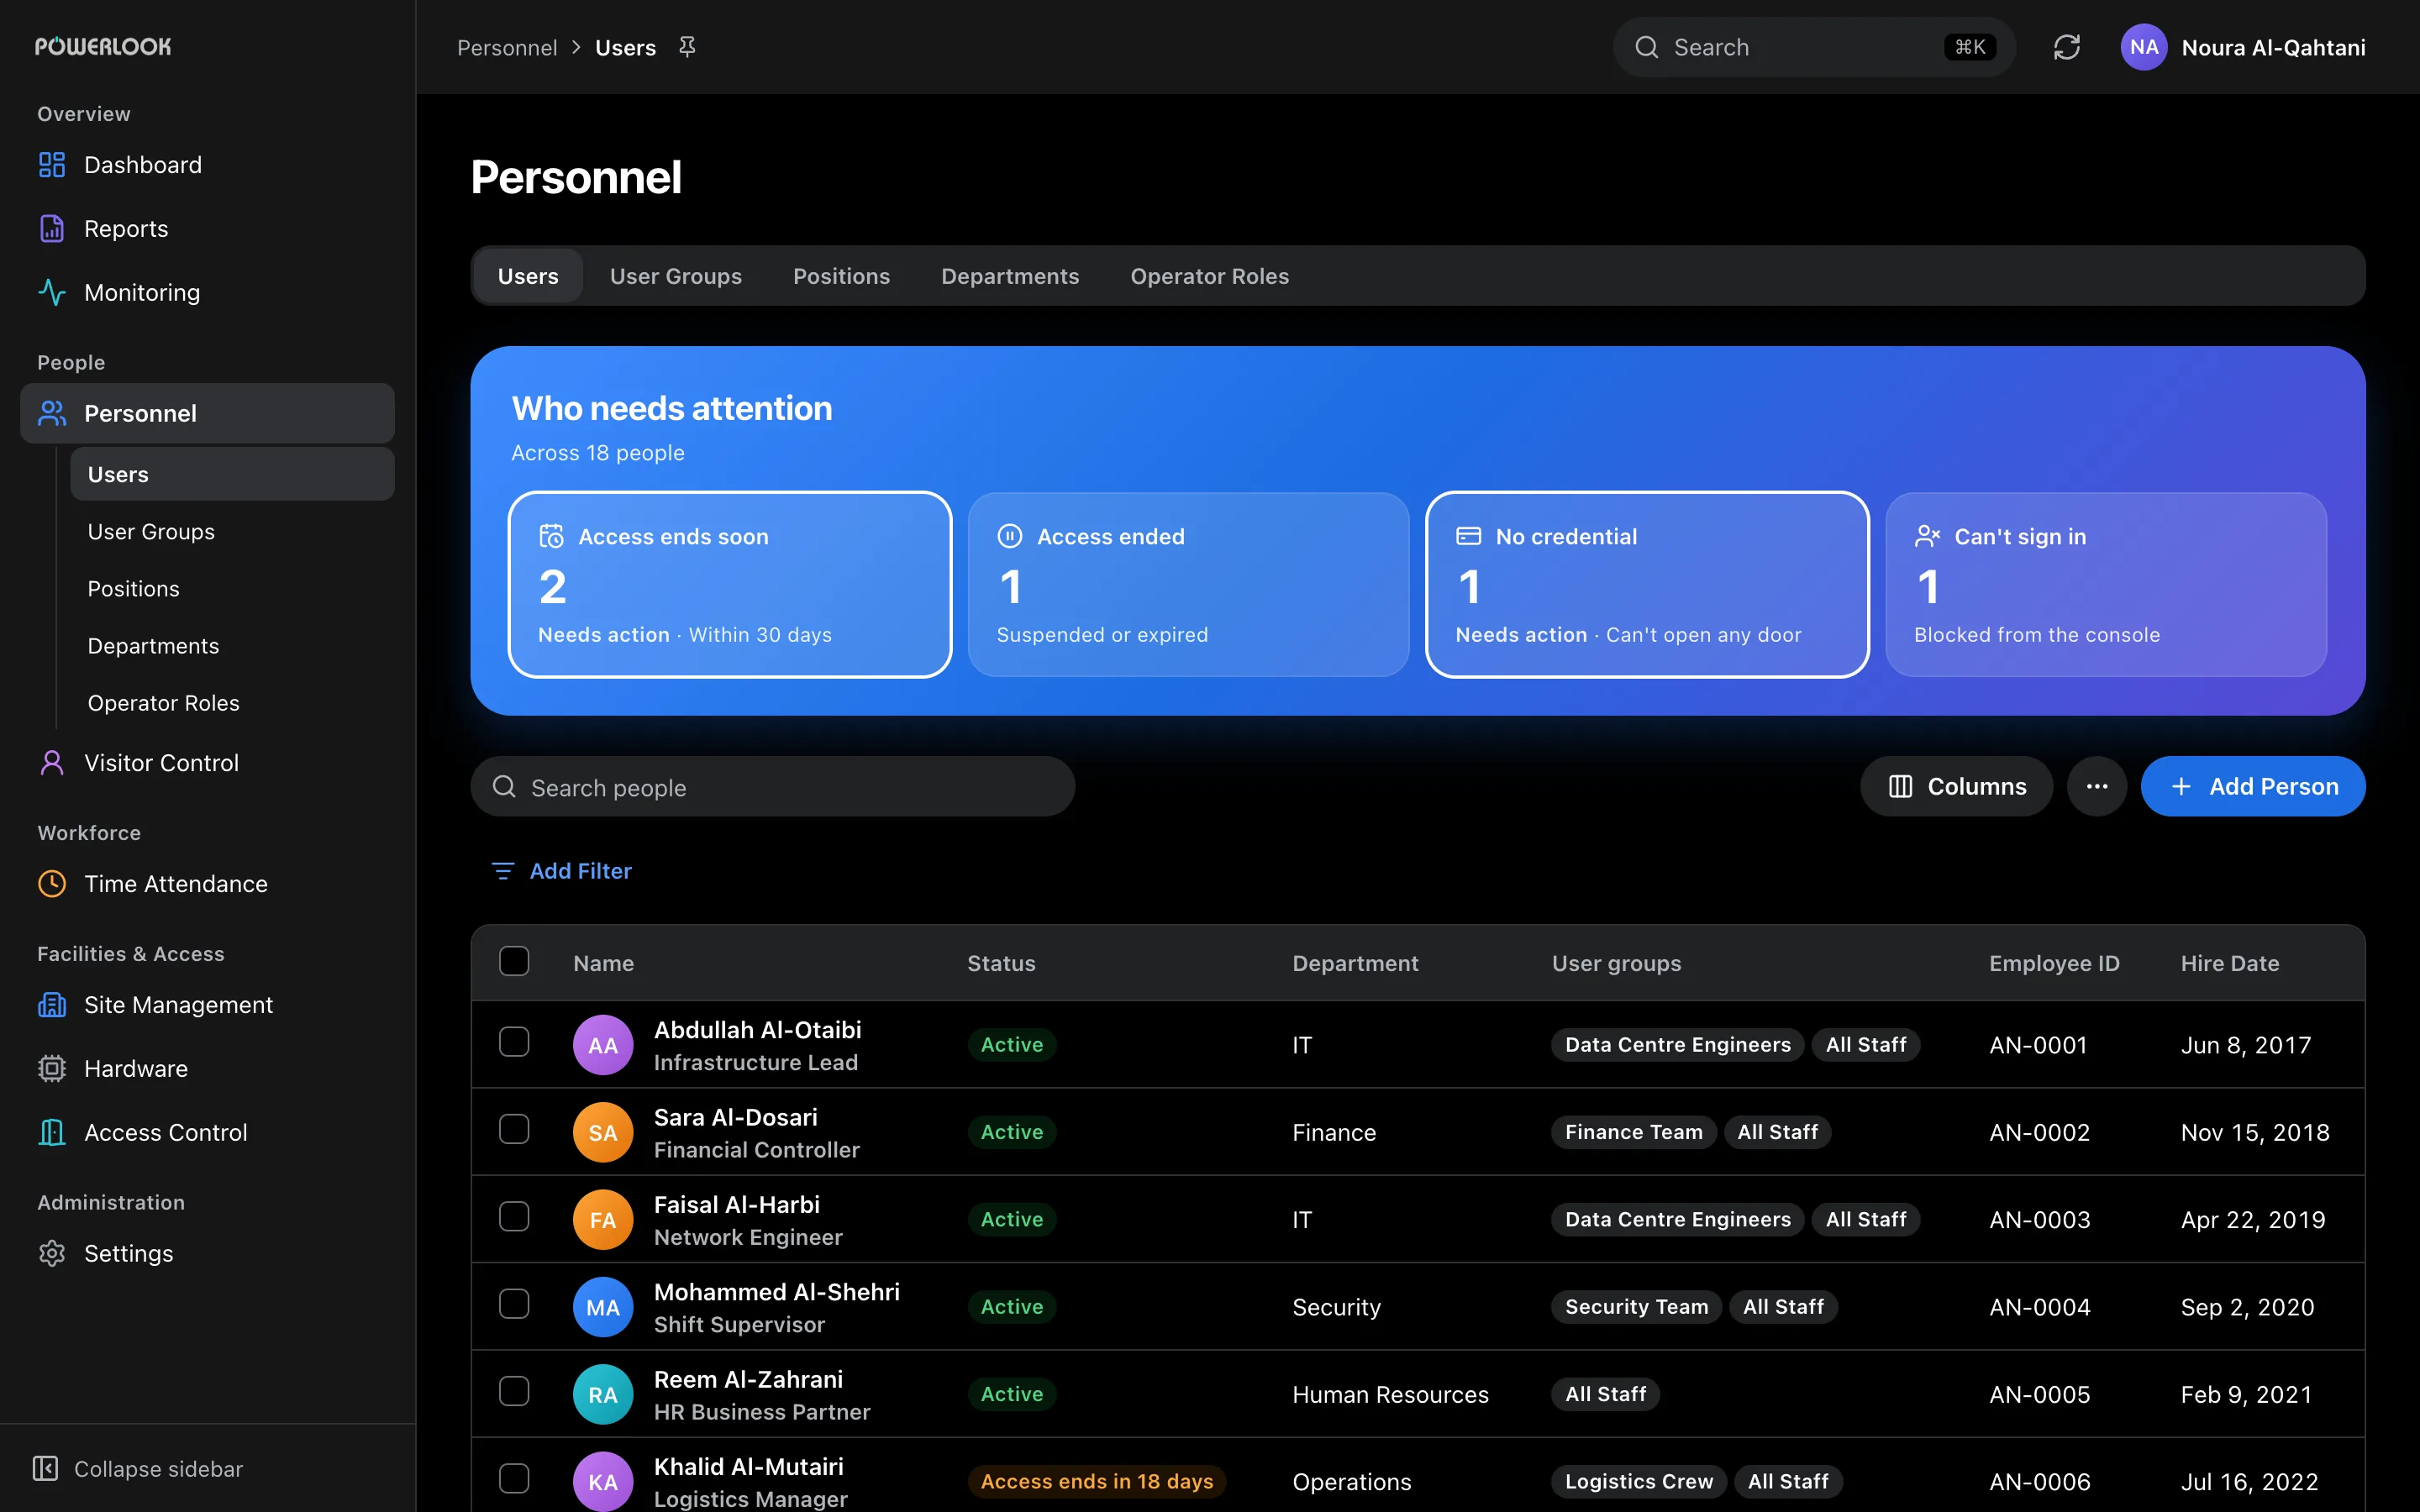Open Site Management
The height and width of the screenshot is (1512, 2420).
pos(207,1005)
